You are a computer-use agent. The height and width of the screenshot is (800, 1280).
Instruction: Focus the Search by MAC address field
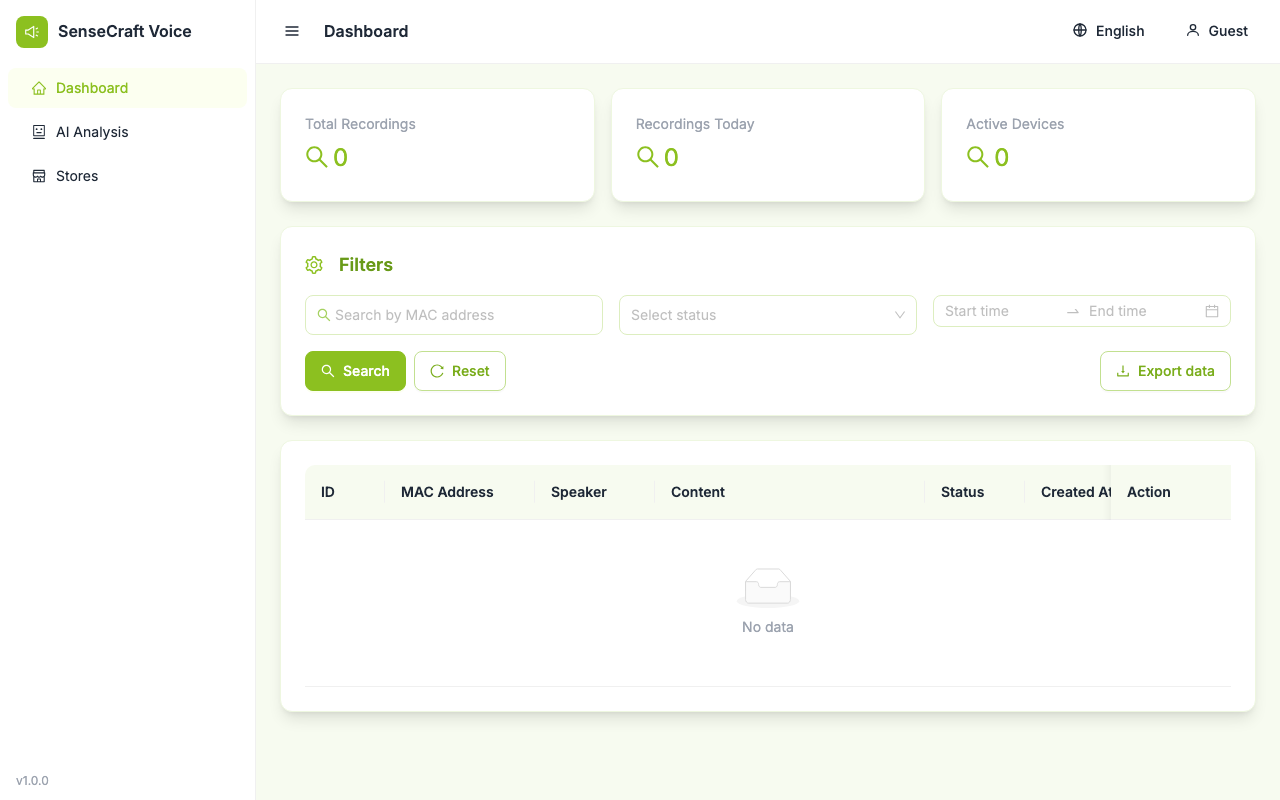pyautogui.click(x=454, y=315)
